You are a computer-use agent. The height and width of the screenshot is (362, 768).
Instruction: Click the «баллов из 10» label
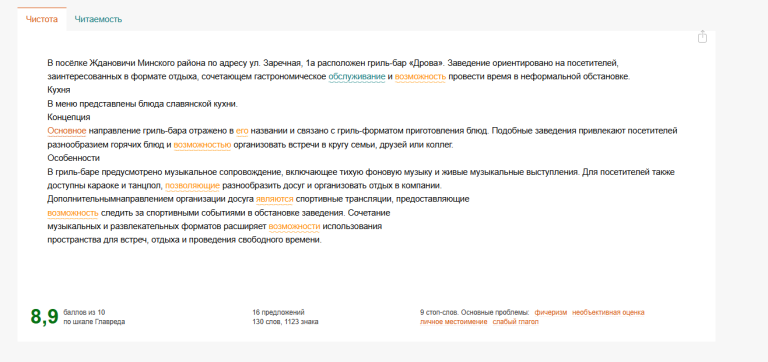(84, 312)
